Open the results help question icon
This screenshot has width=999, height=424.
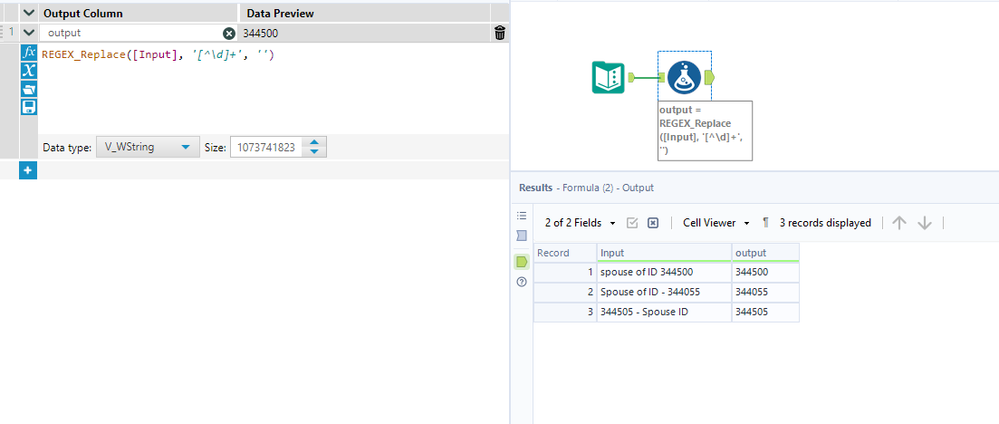522,281
